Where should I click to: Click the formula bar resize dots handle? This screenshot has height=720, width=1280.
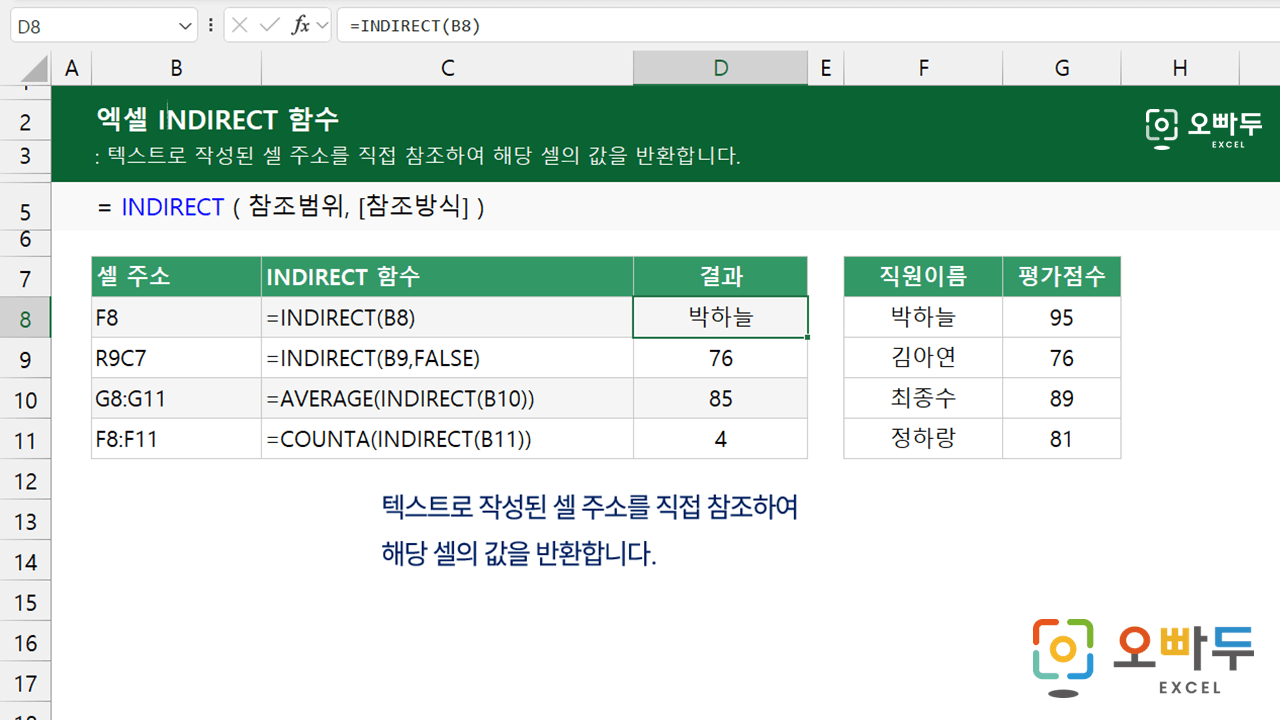click(211, 26)
